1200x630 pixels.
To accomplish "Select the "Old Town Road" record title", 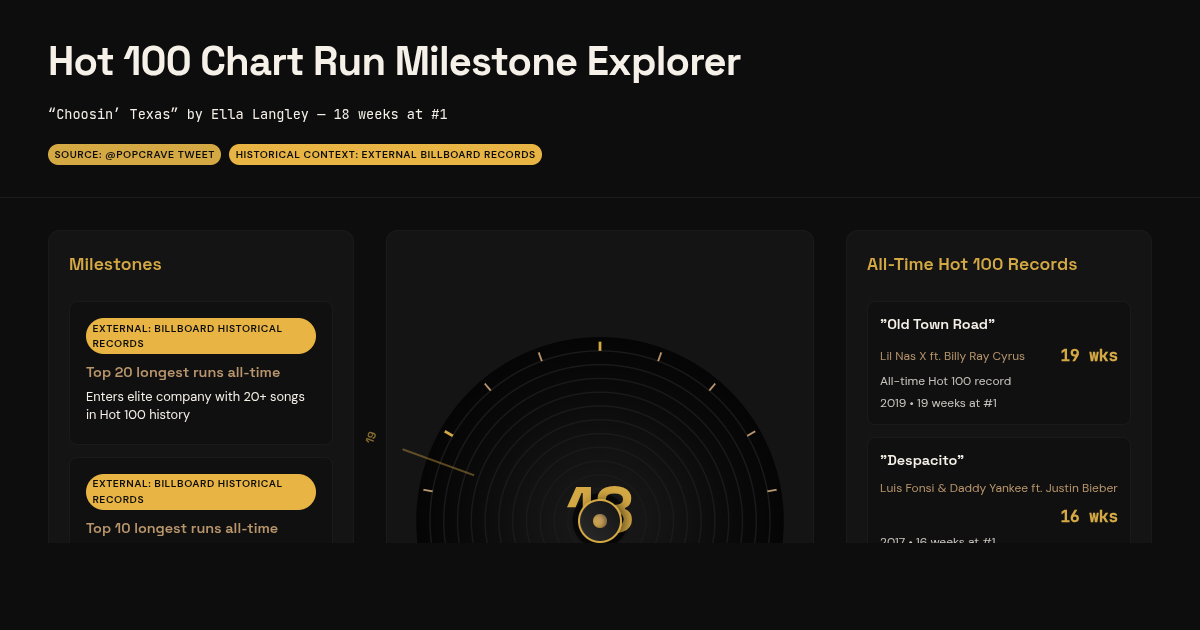I will click(x=938, y=324).
